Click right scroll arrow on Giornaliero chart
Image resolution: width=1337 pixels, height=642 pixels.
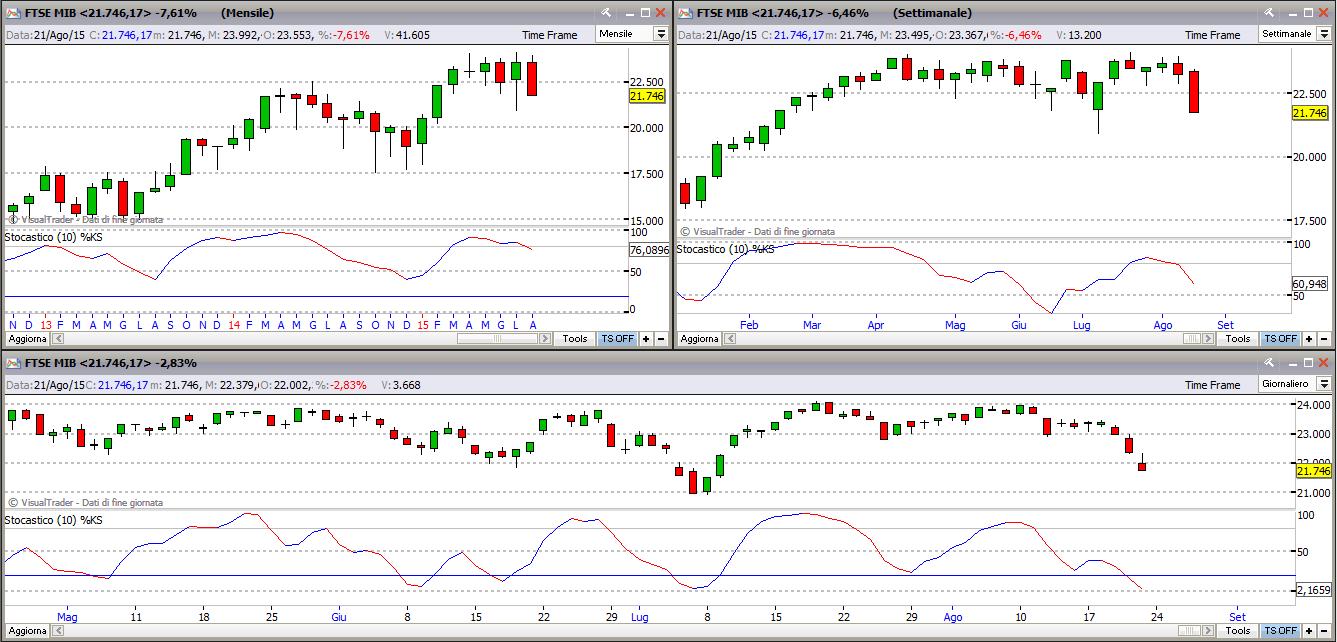1208,631
